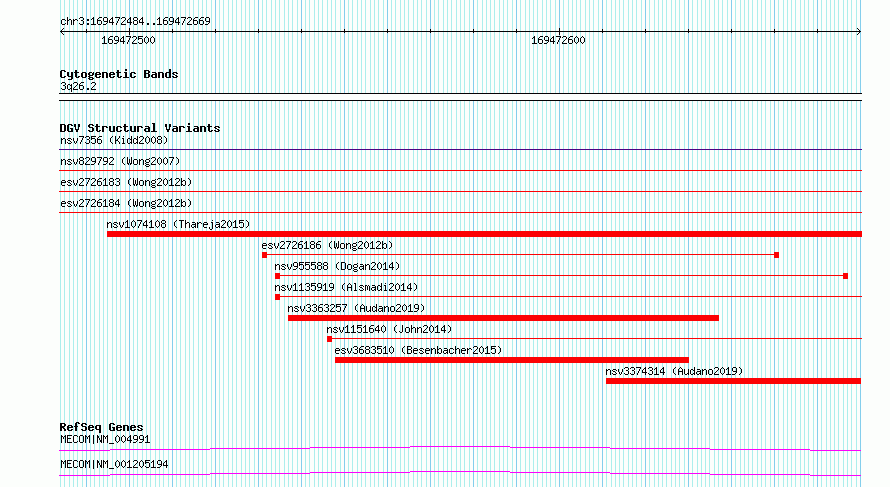Click the thin red esv2726186 connector line
Image resolution: width=890 pixels, height=487 pixels.
[x=520, y=255]
